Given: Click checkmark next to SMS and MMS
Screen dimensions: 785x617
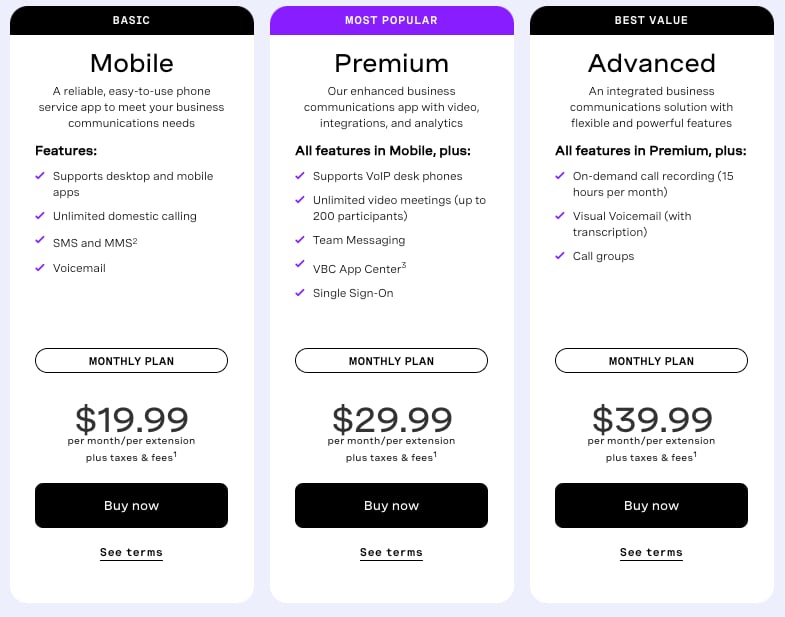Looking at the screenshot, I should (40, 240).
